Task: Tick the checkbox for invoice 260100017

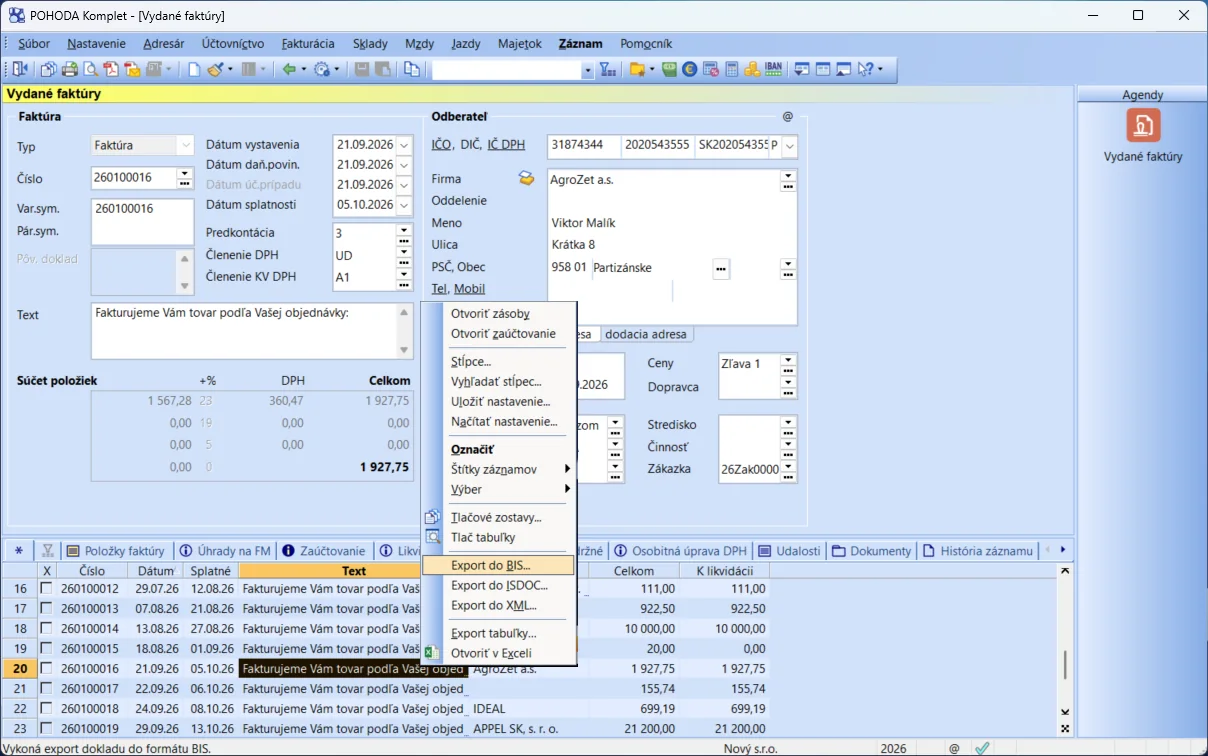Action: tap(46, 689)
